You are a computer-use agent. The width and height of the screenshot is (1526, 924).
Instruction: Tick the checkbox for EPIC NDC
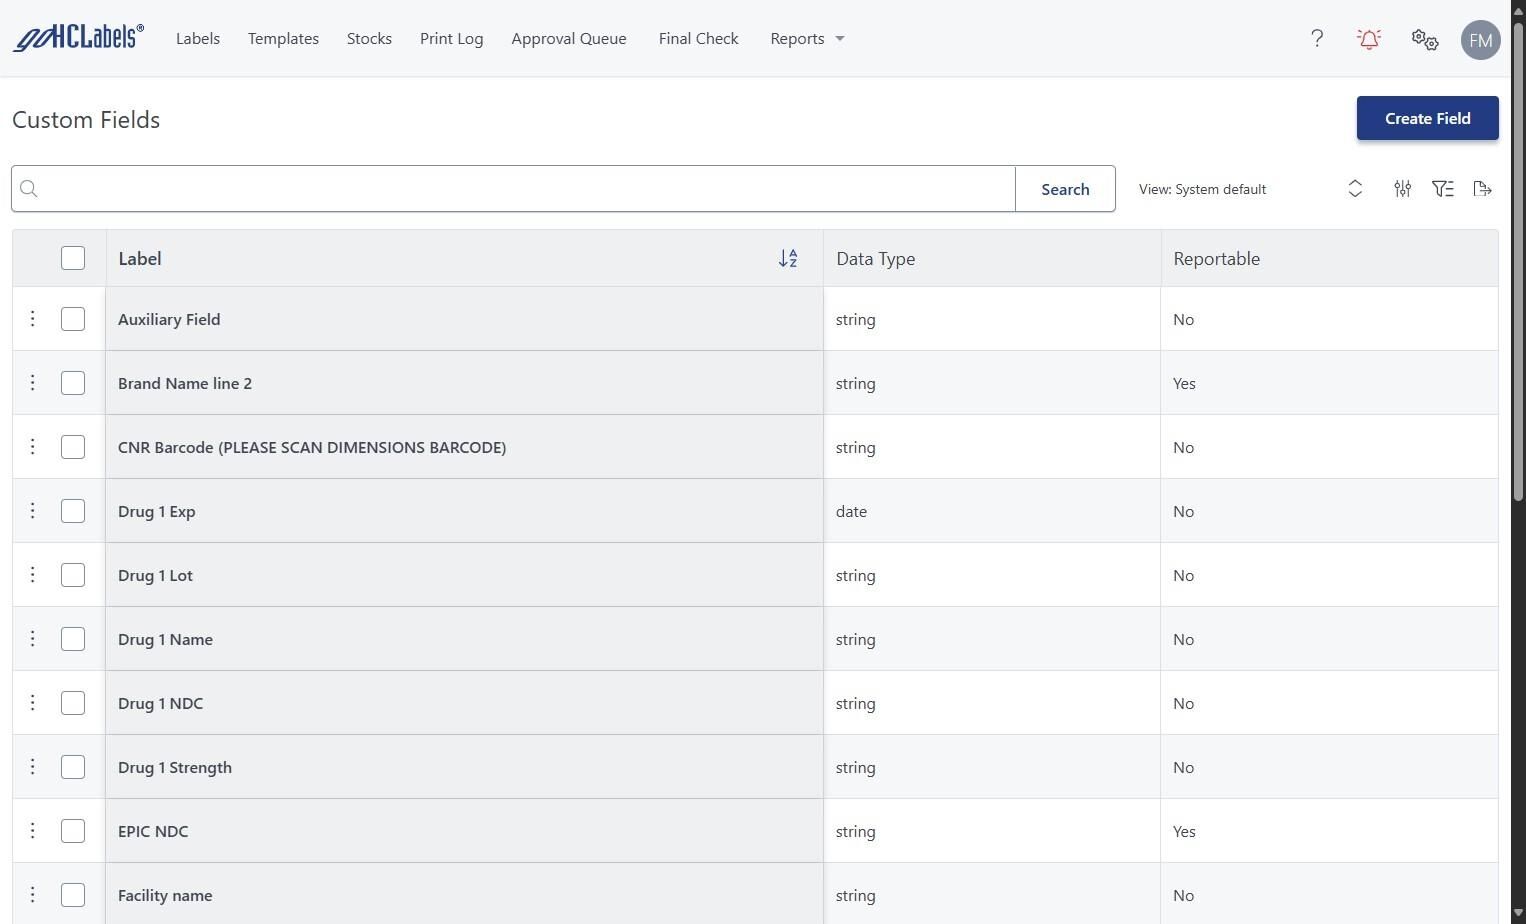coord(73,831)
